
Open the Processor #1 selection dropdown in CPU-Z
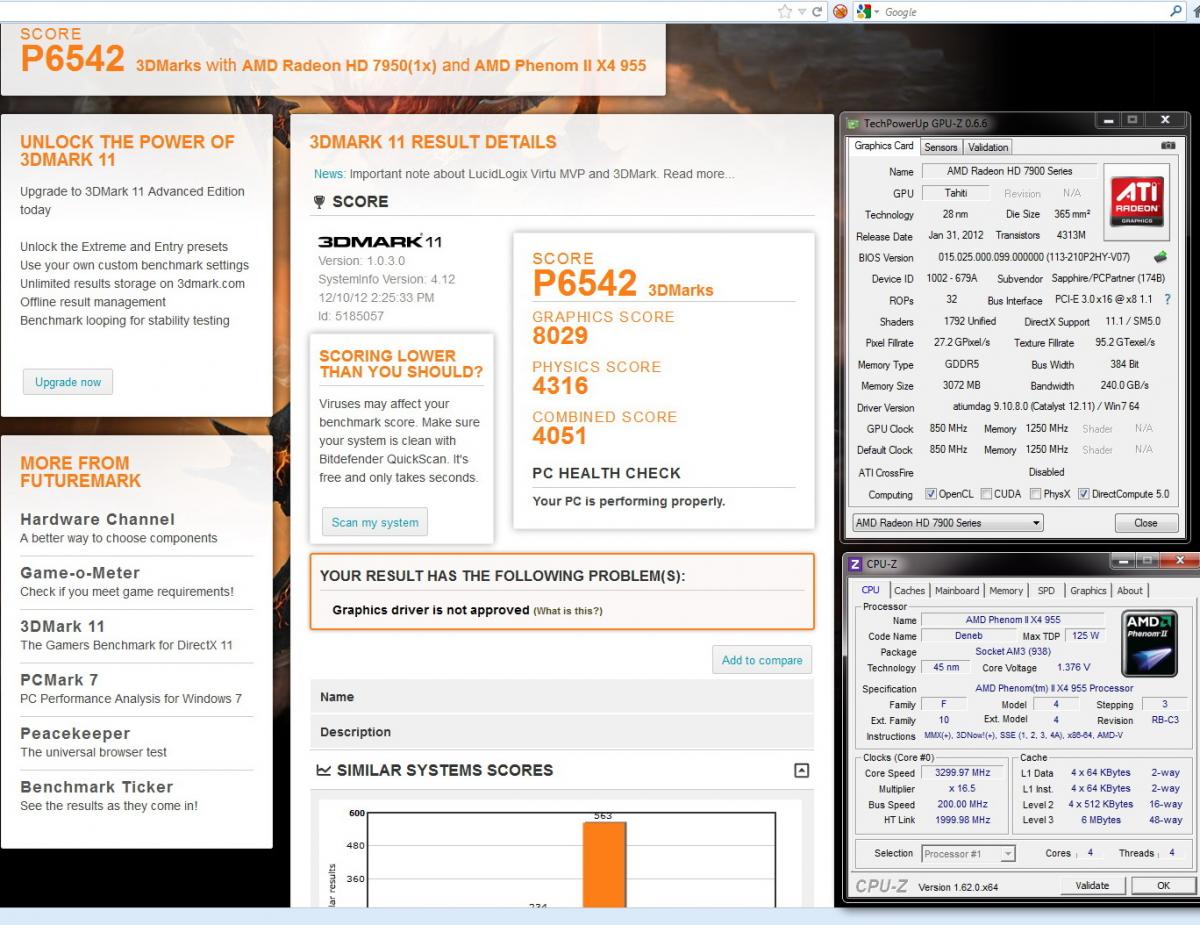pyautogui.click(x=967, y=854)
